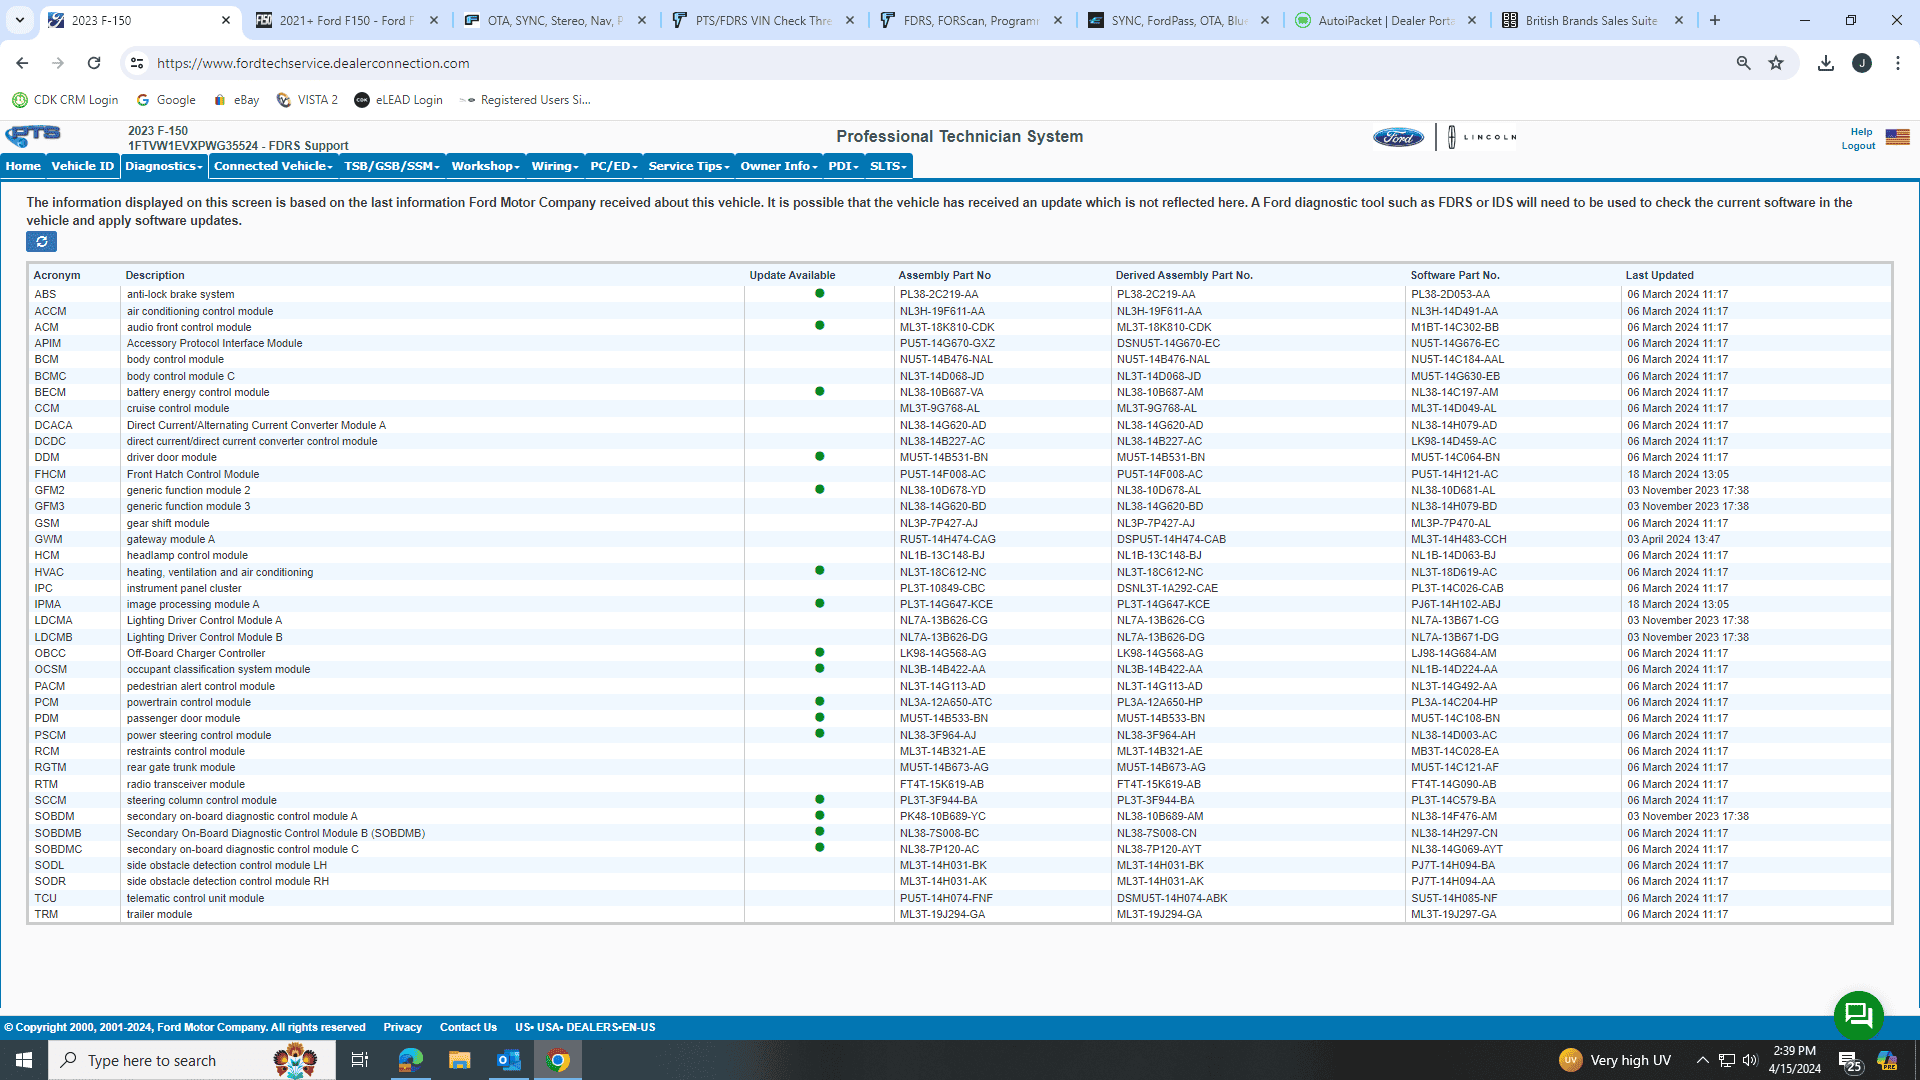Screen dimensions: 1920x1080
Task: Switch to the AutoiPacket Dealer Portal tab
Action: click(x=1385, y=20)
